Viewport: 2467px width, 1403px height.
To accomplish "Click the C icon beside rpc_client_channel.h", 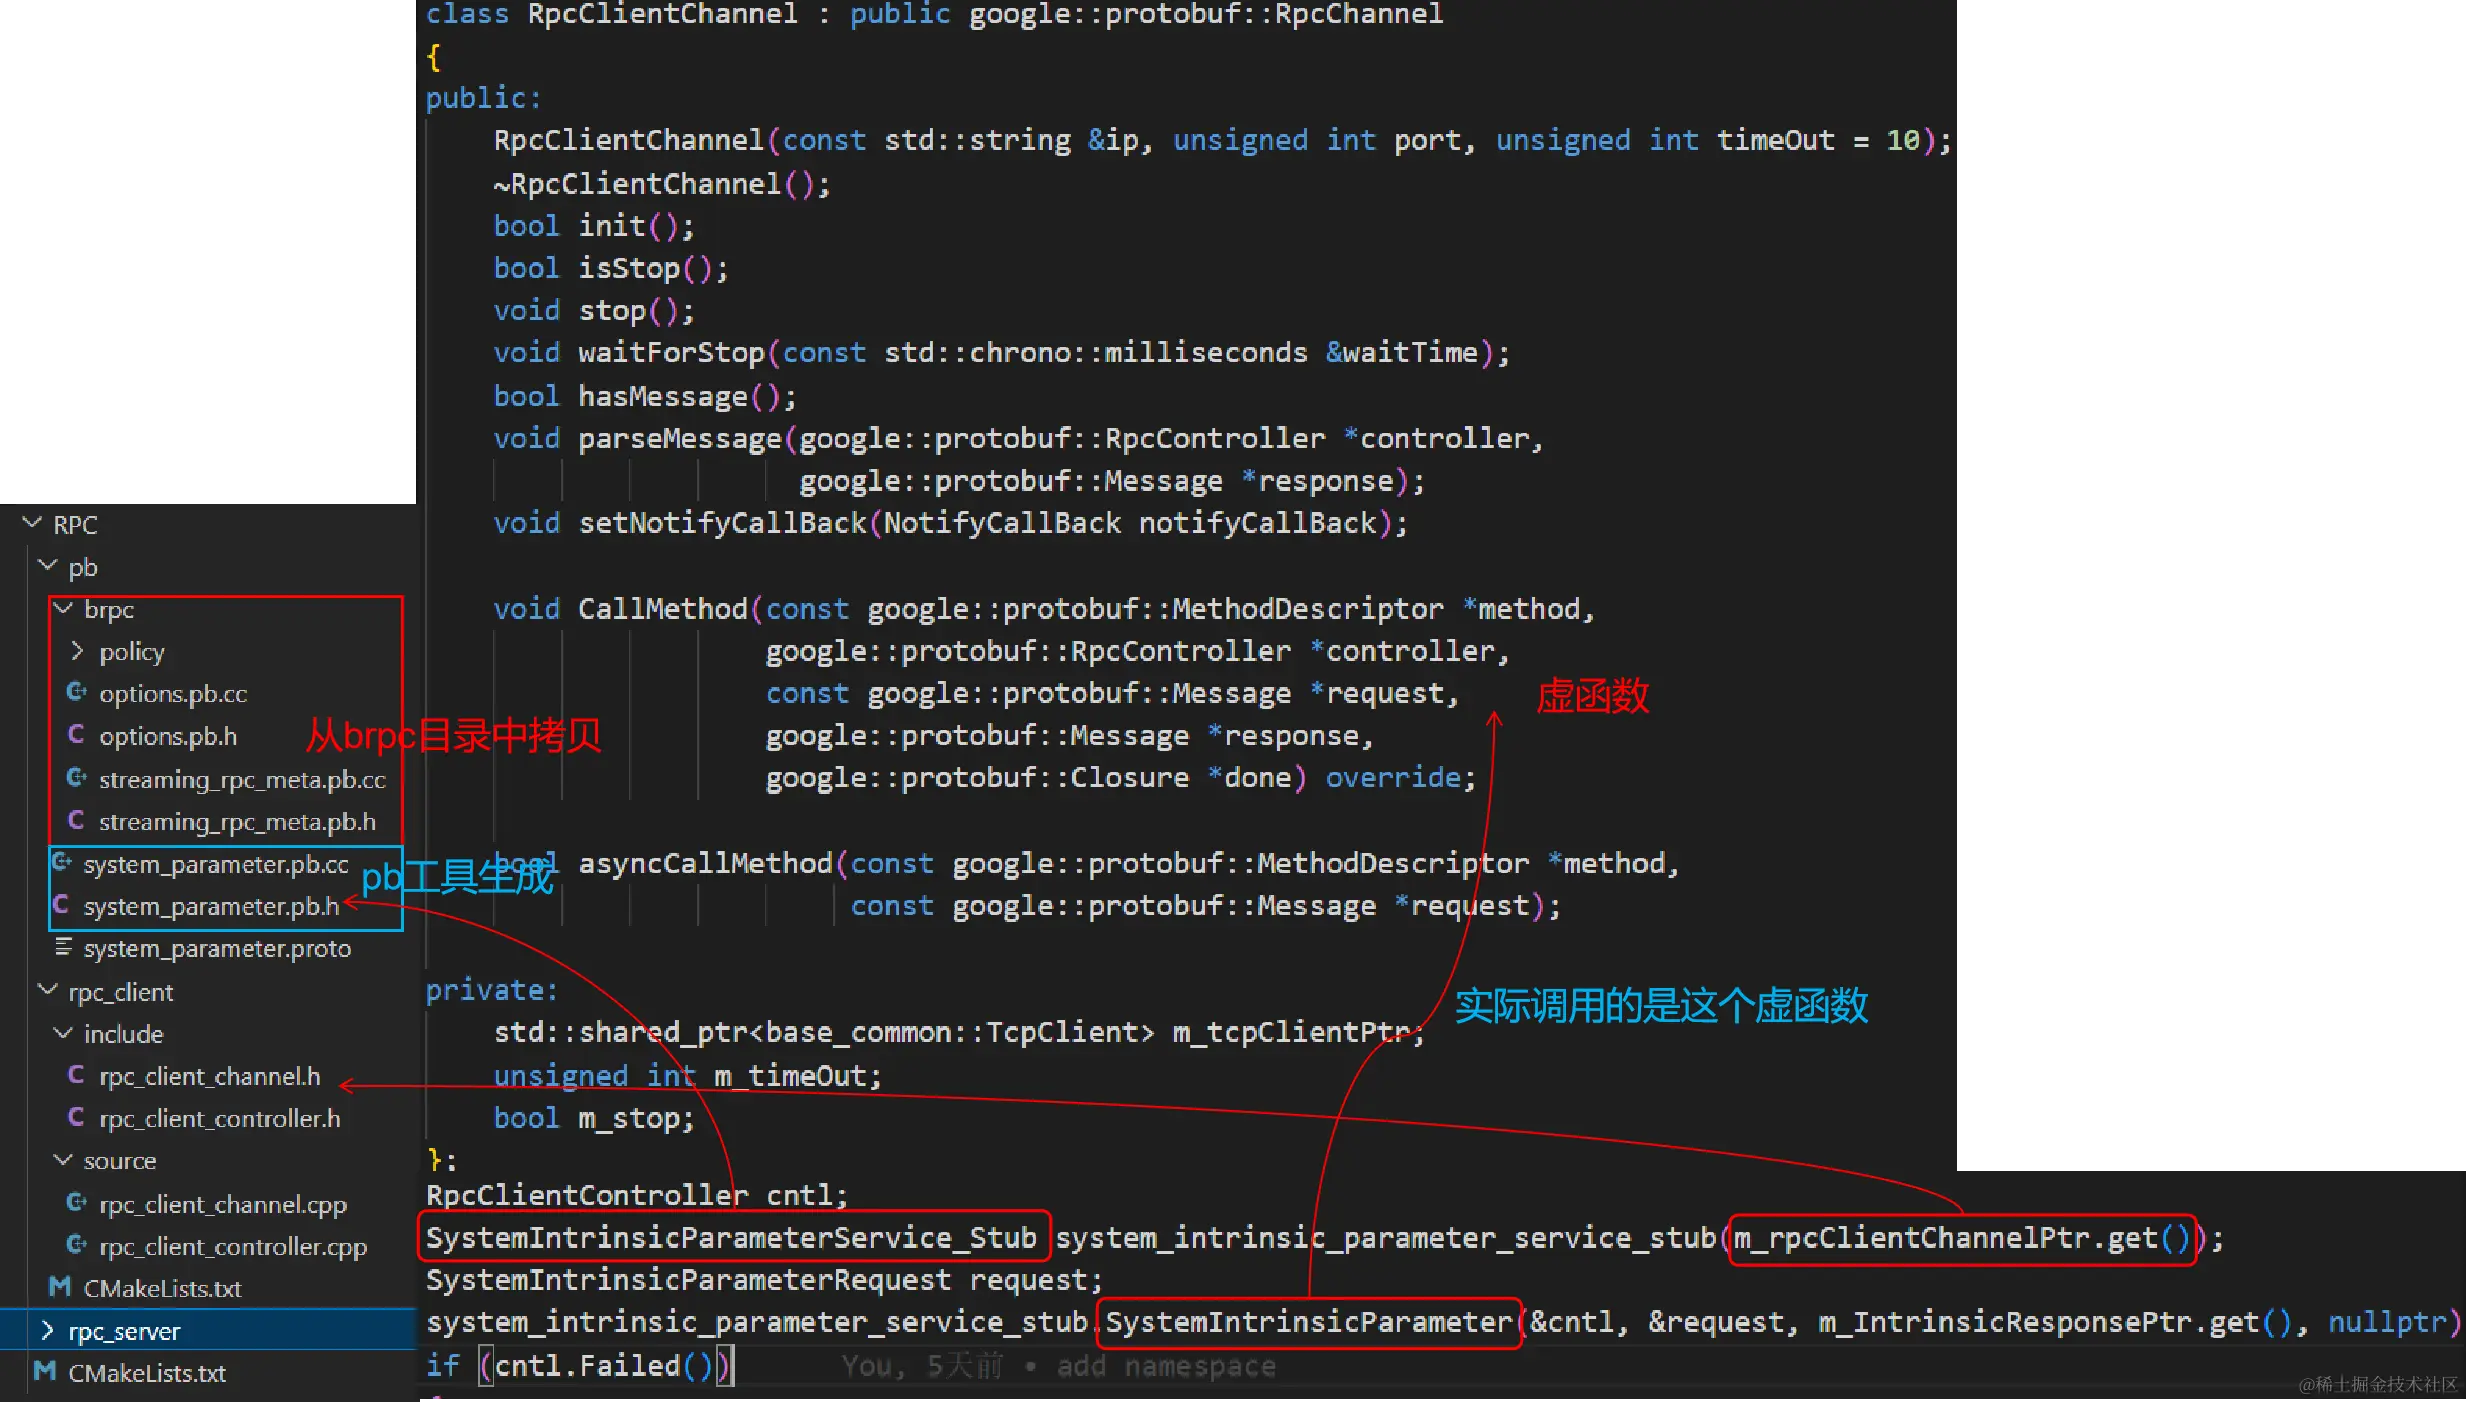I will 76,1075.
